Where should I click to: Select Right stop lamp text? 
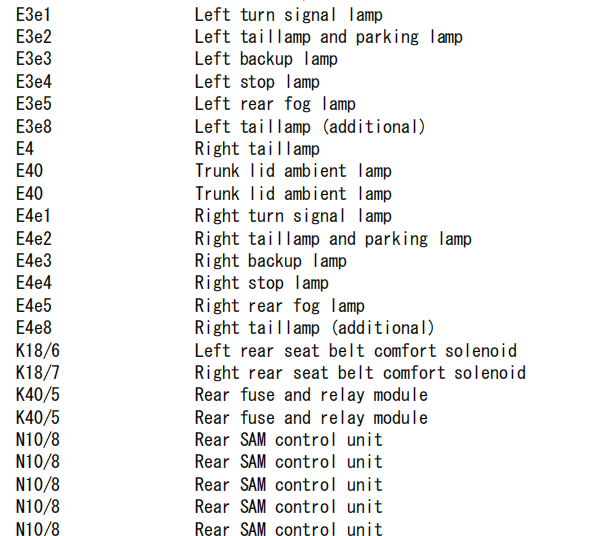tap(262, 283)
